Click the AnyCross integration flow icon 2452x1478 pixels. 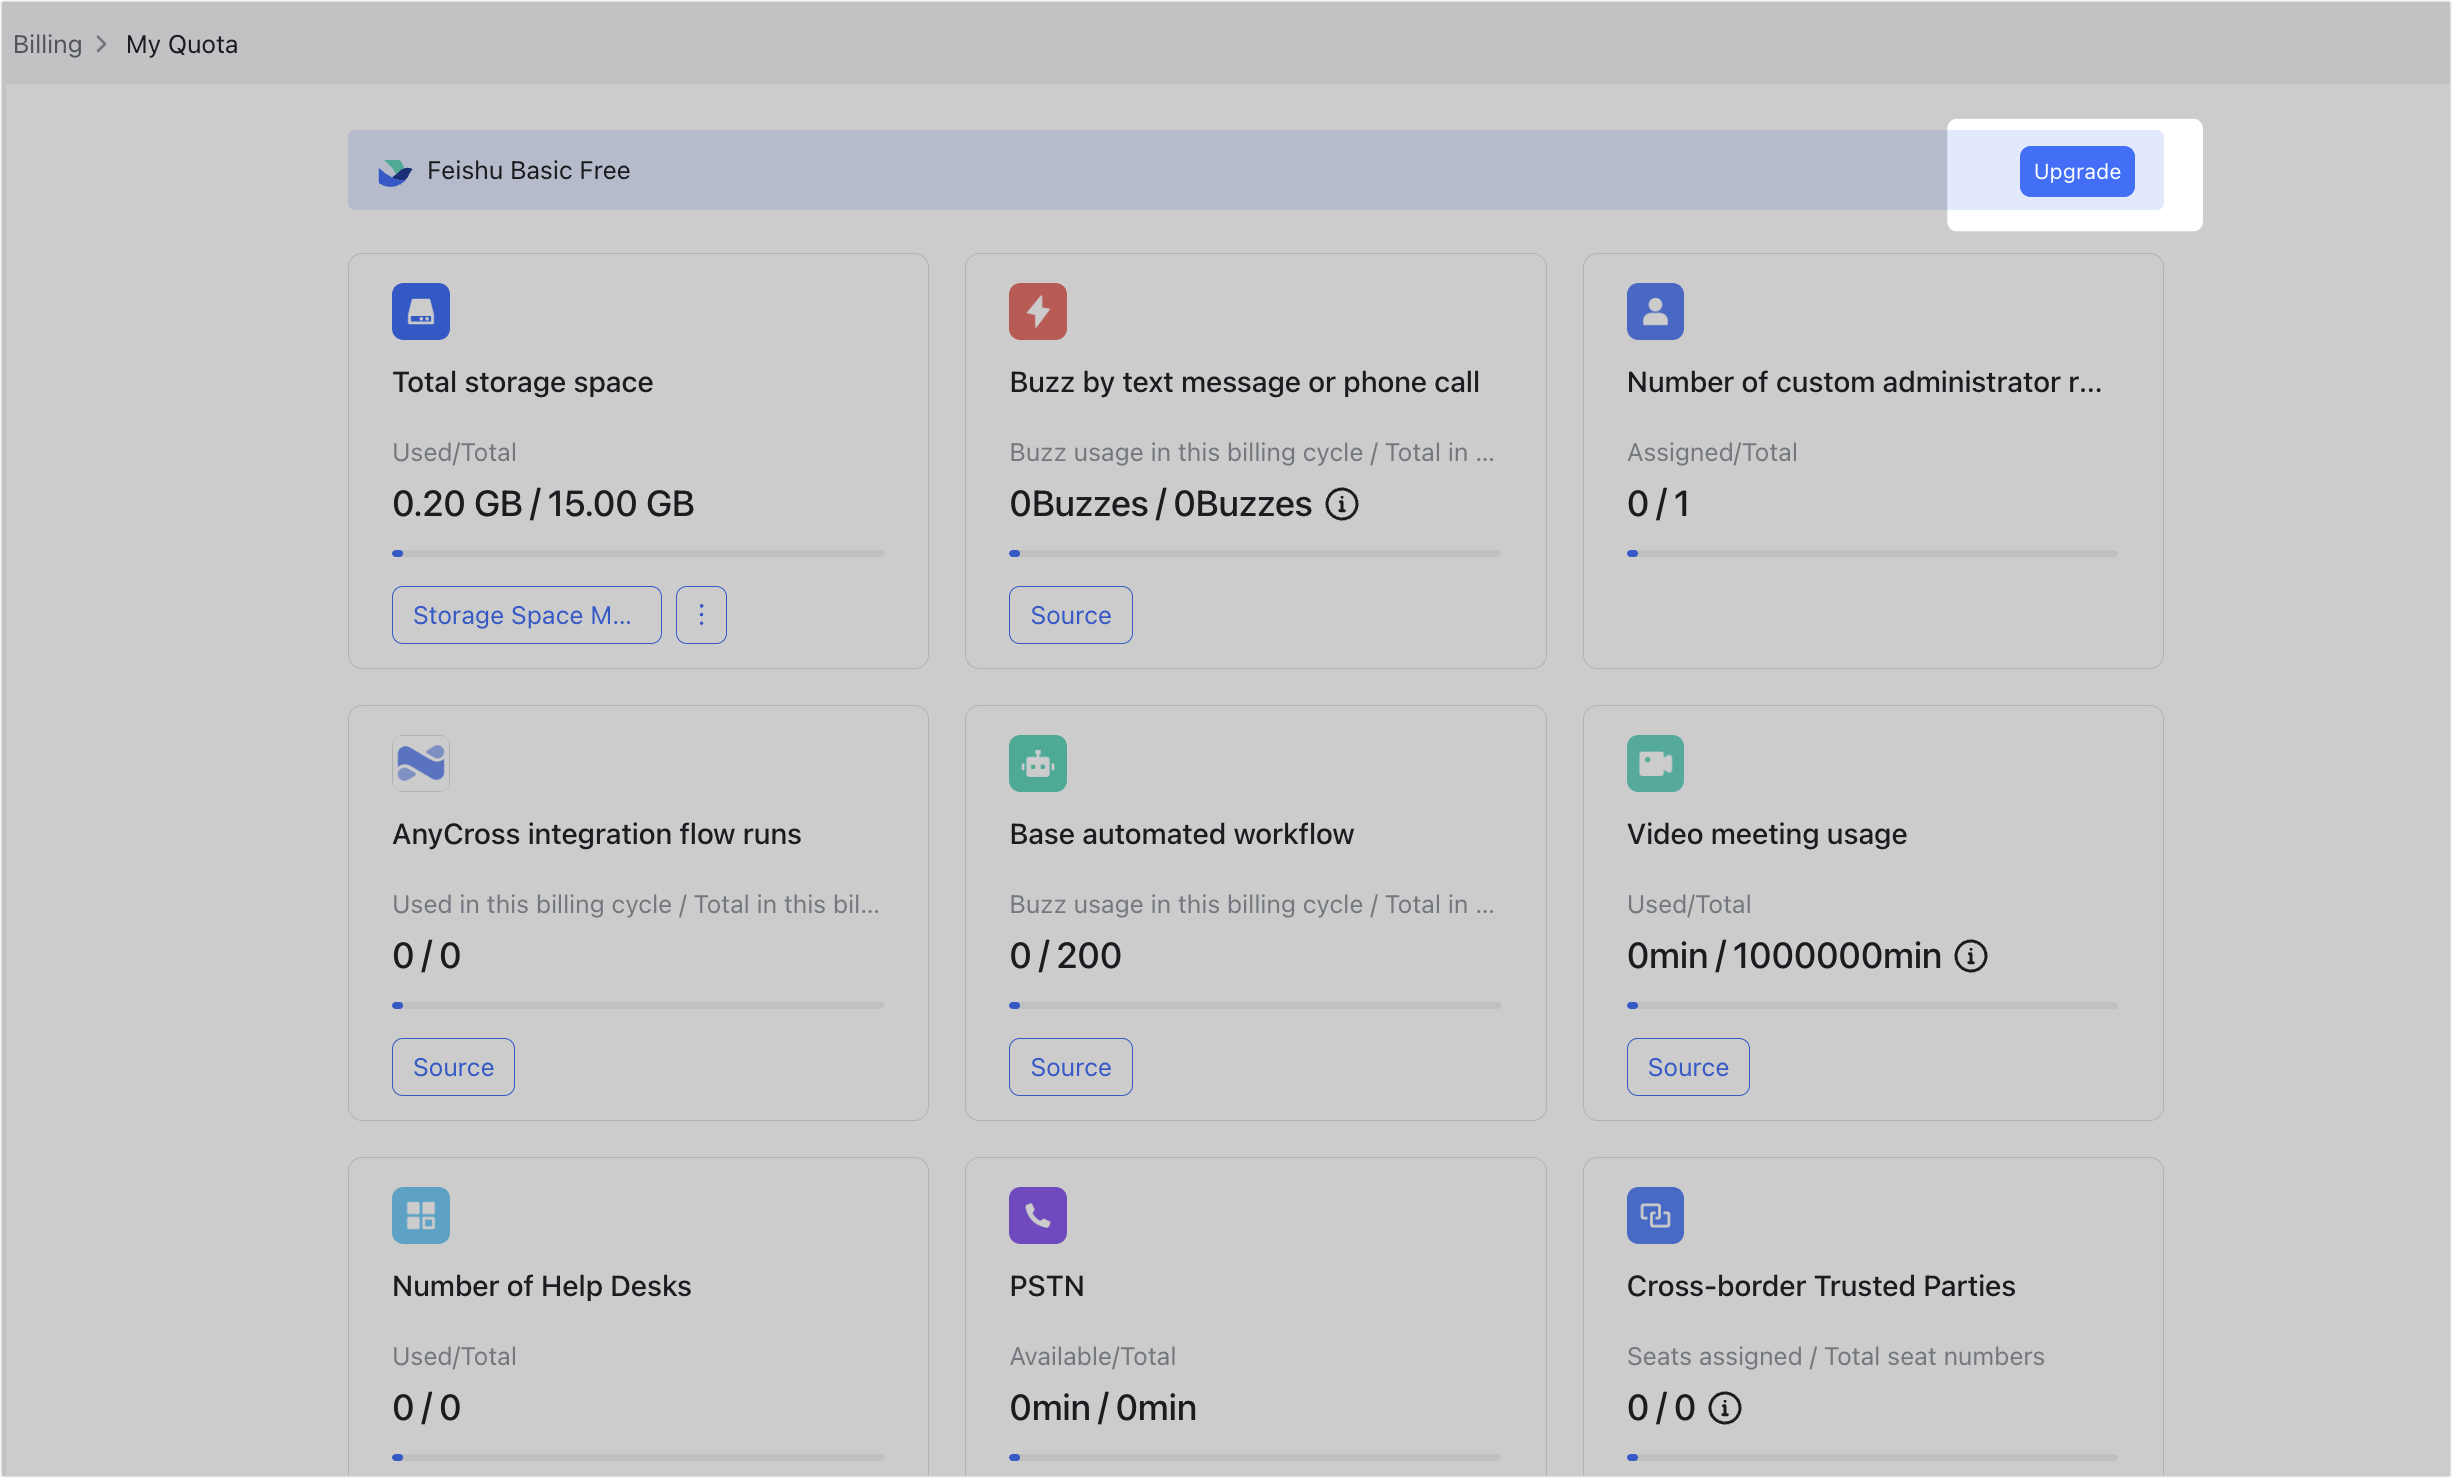pos(420,764)
